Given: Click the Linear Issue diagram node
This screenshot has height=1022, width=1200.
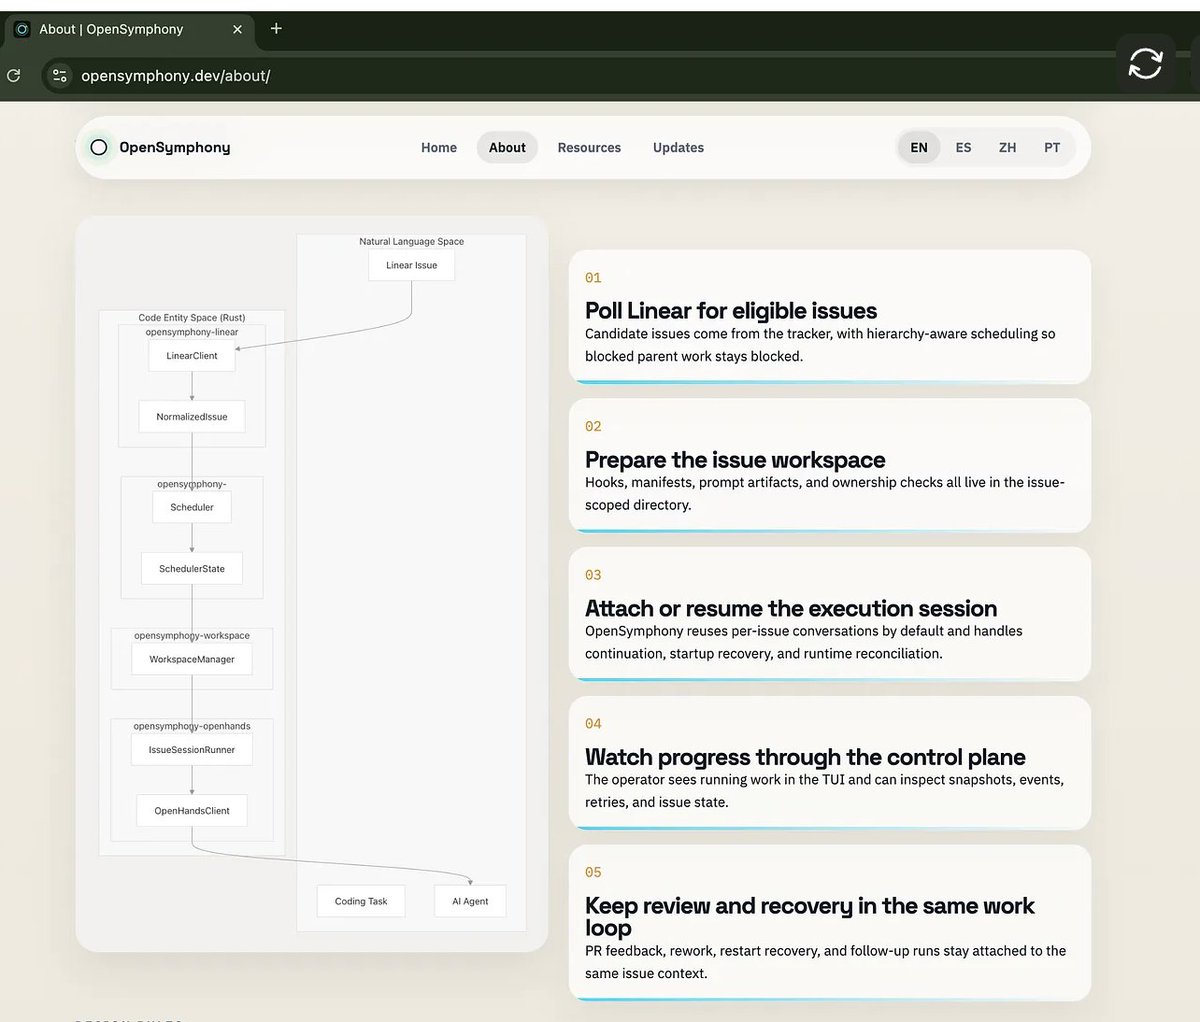Looking at the screenshot, I should (412, 265).
